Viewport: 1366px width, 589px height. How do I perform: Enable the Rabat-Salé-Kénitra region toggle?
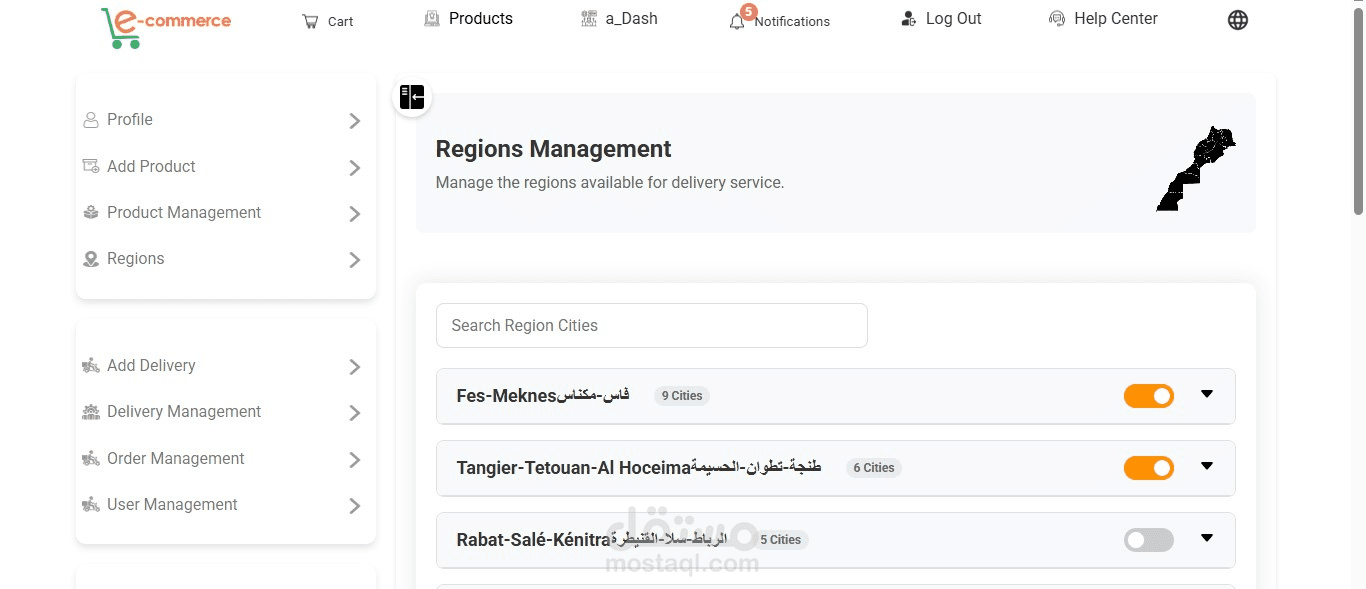(x=1149, y=540)
